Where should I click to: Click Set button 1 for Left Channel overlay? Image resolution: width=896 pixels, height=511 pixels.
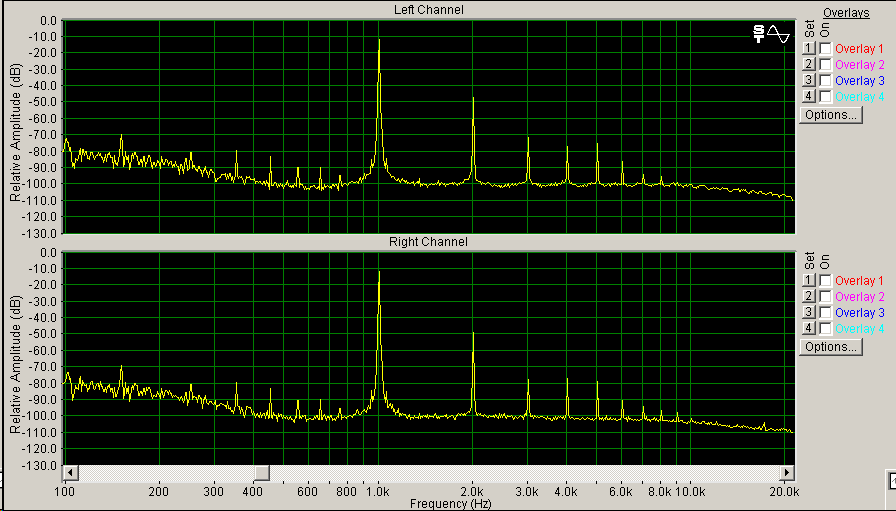(808, 48)
